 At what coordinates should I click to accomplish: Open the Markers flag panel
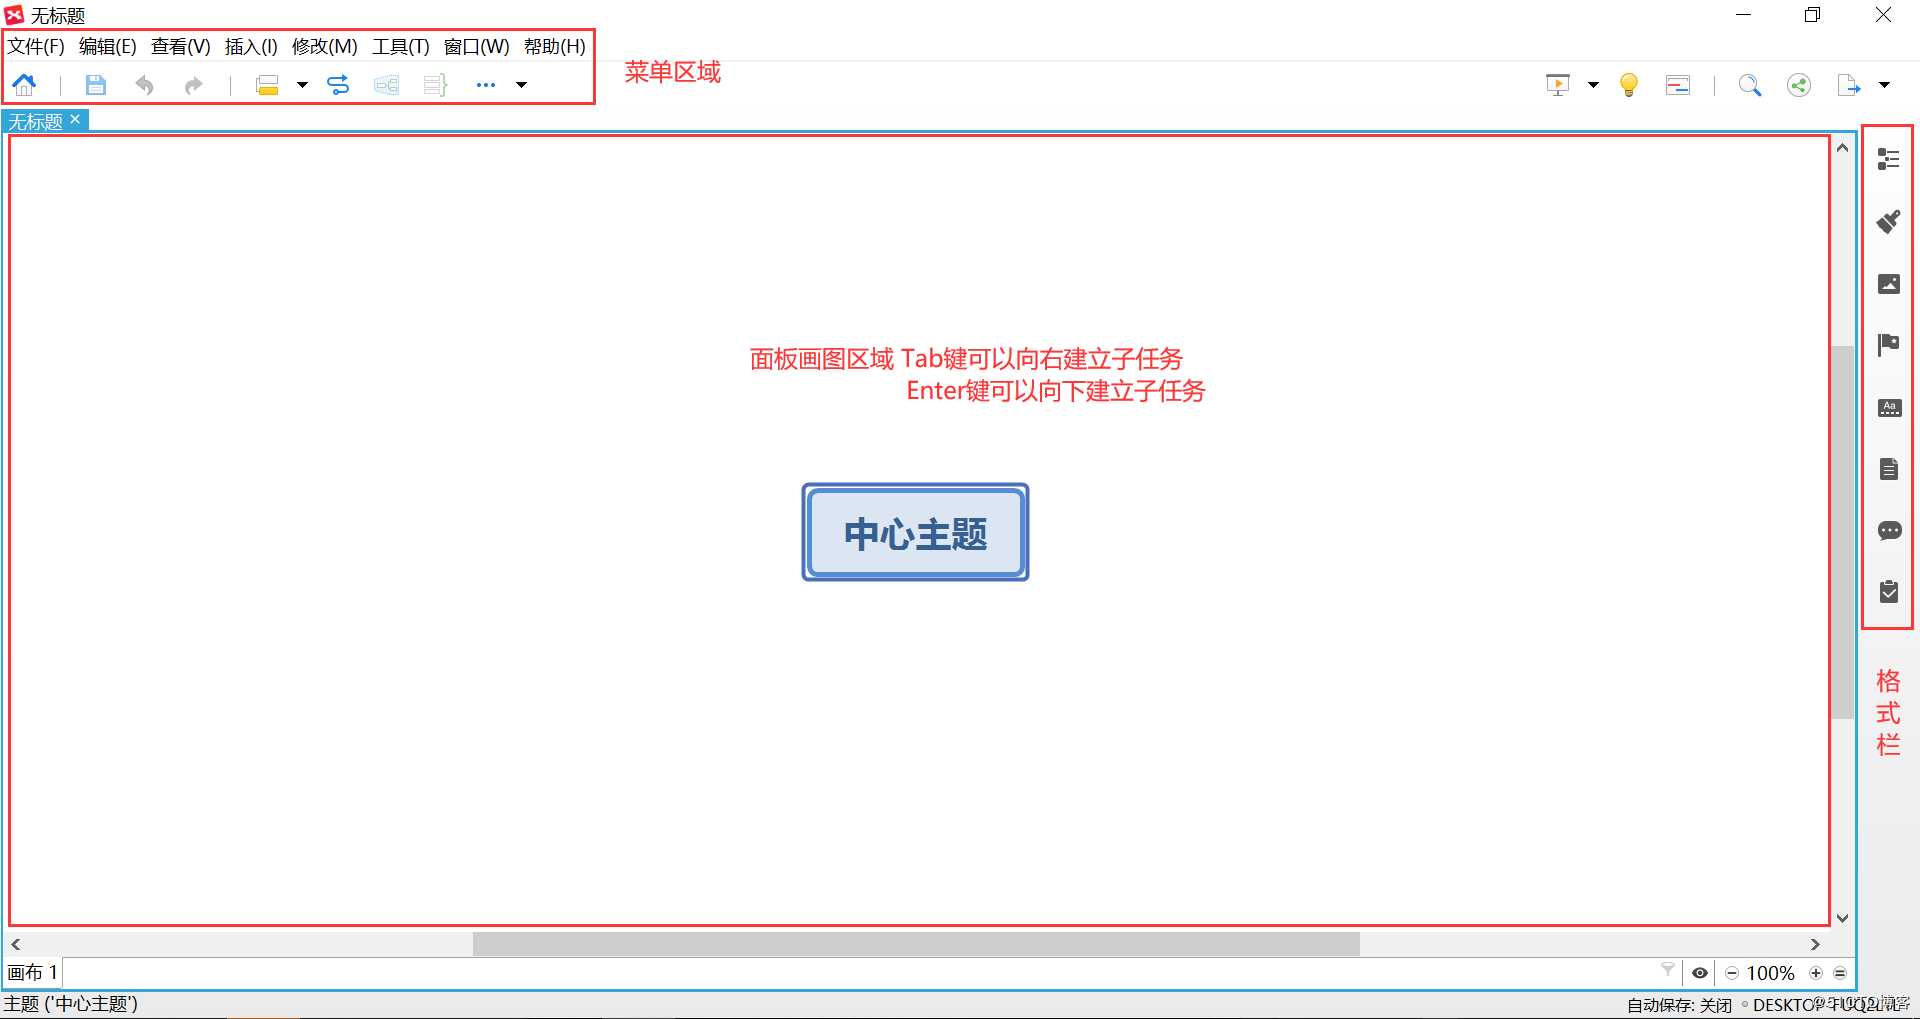[1888, 345]
